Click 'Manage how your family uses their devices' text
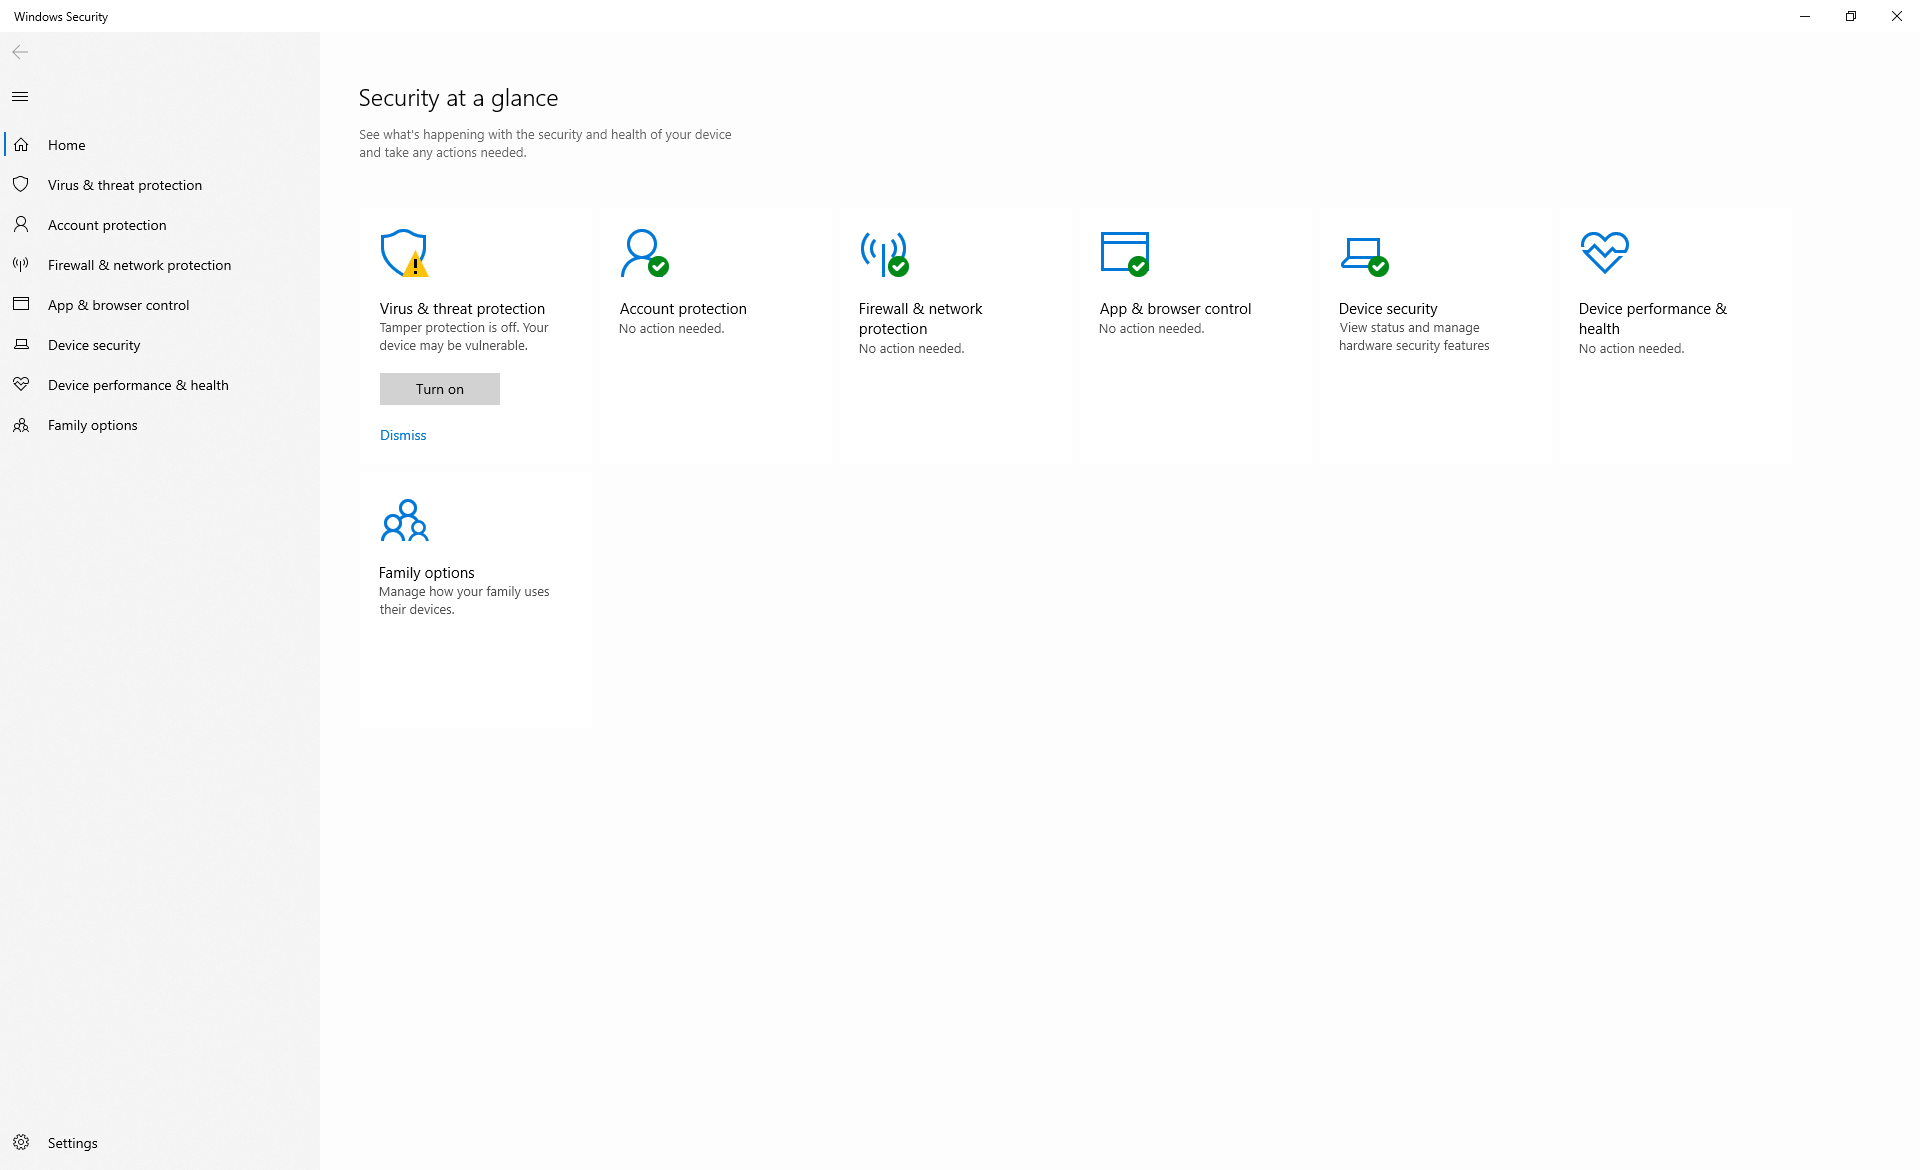The height and width of the screenshot is (1170, 1920). (464, 601)
